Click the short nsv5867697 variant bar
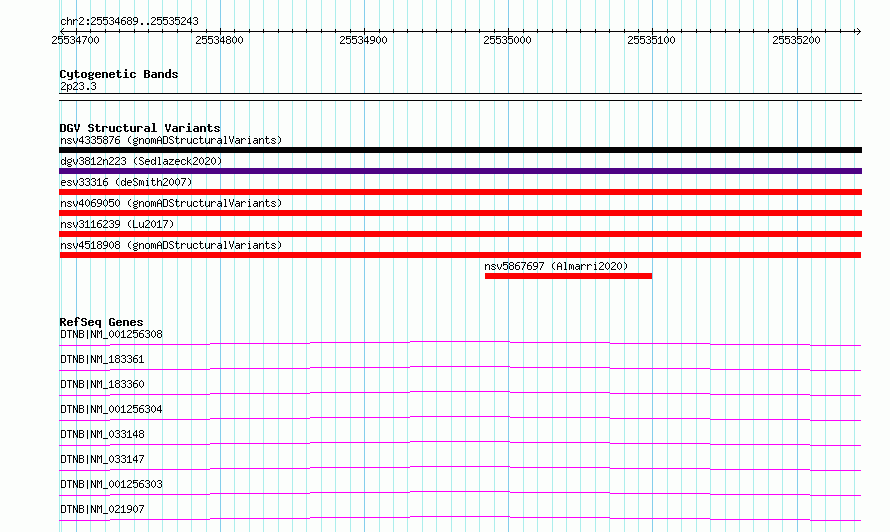Viewport: 890px width, 532px height. pos(568,276)
